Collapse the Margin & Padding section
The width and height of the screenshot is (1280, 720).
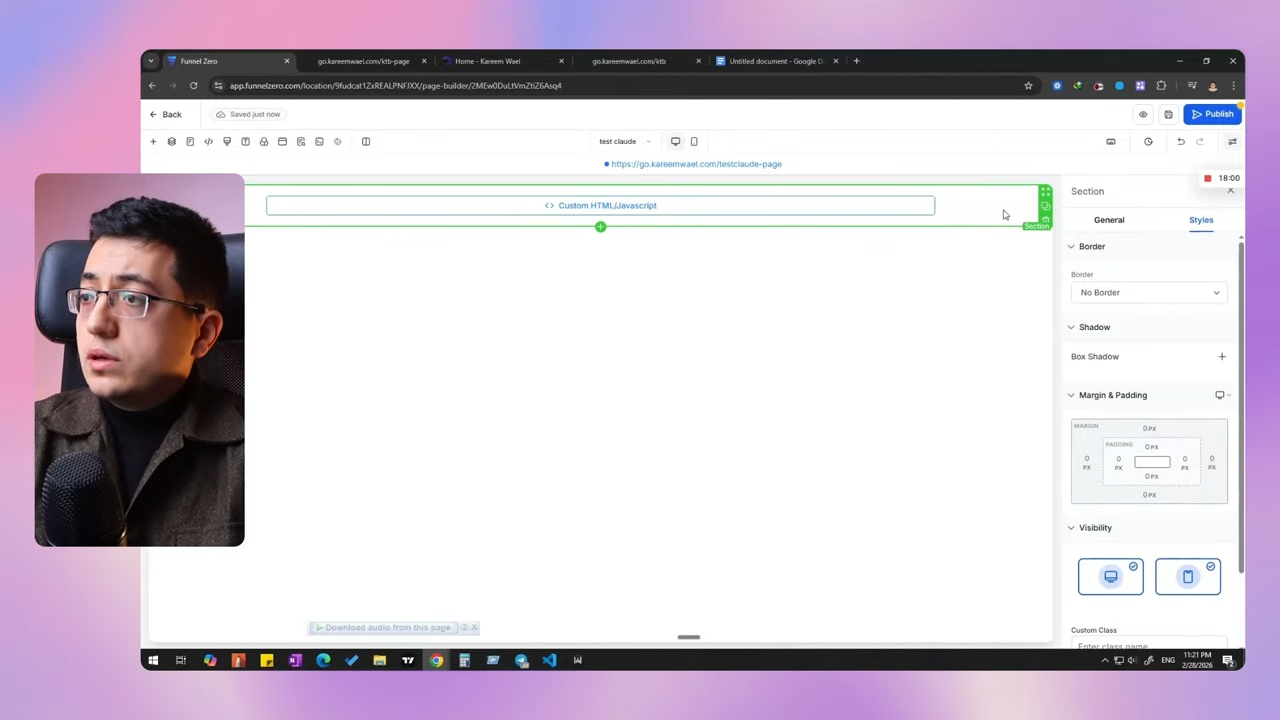coord(1071,395)
